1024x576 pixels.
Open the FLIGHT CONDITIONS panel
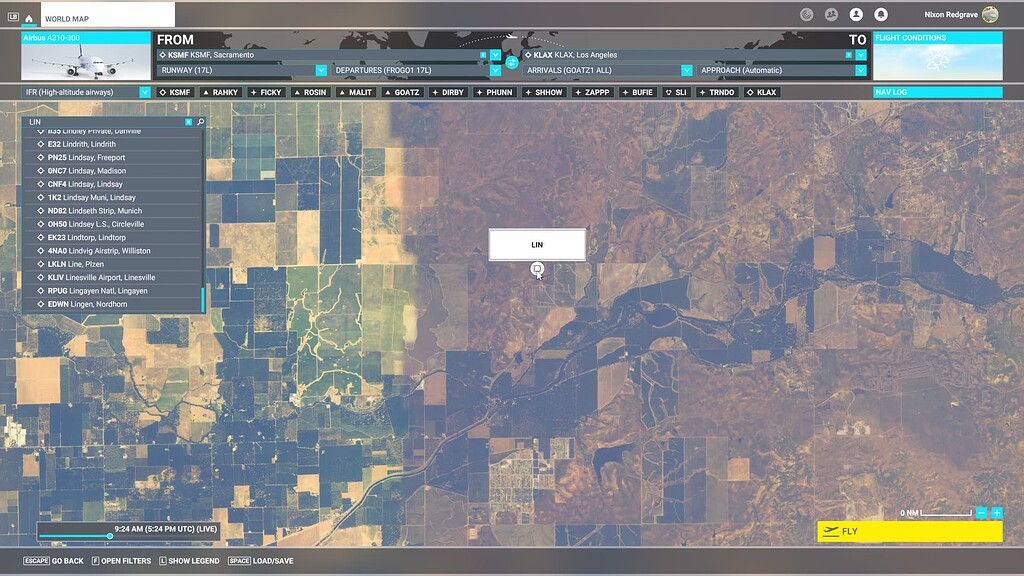[938, 36]
